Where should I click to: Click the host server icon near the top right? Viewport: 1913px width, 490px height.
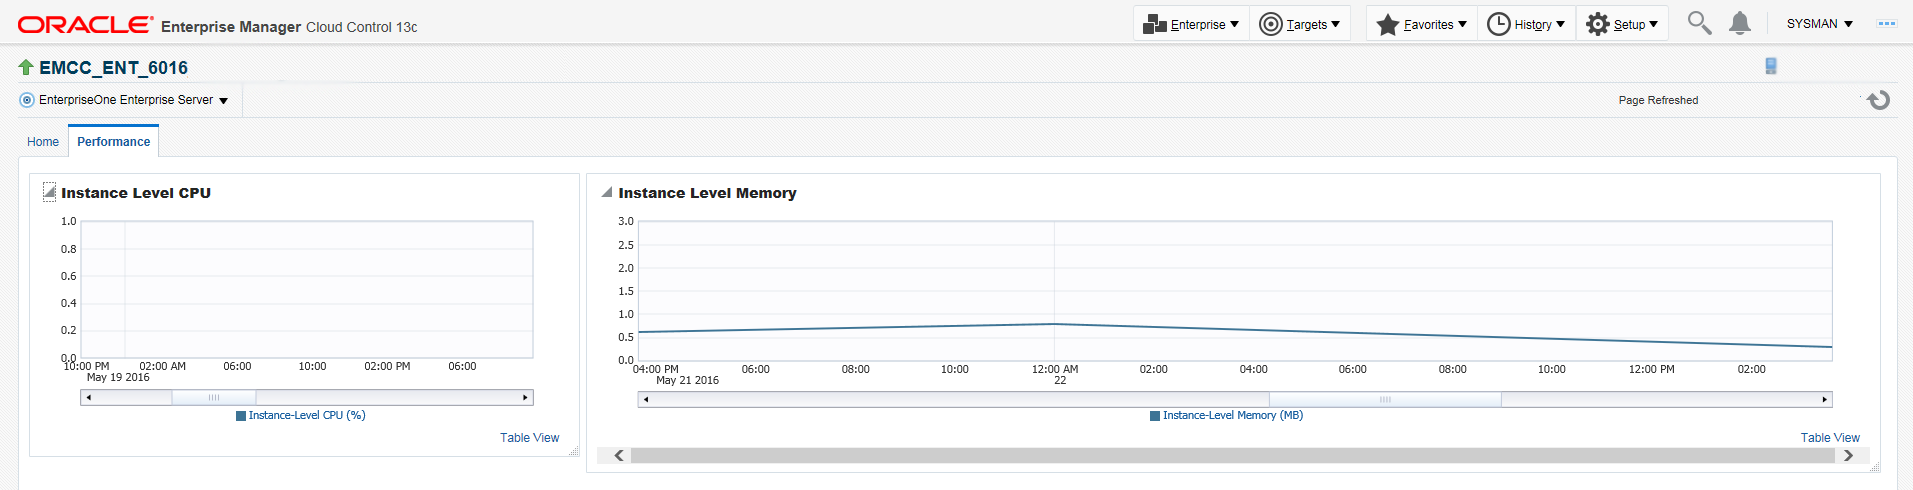pos(1771,66)
